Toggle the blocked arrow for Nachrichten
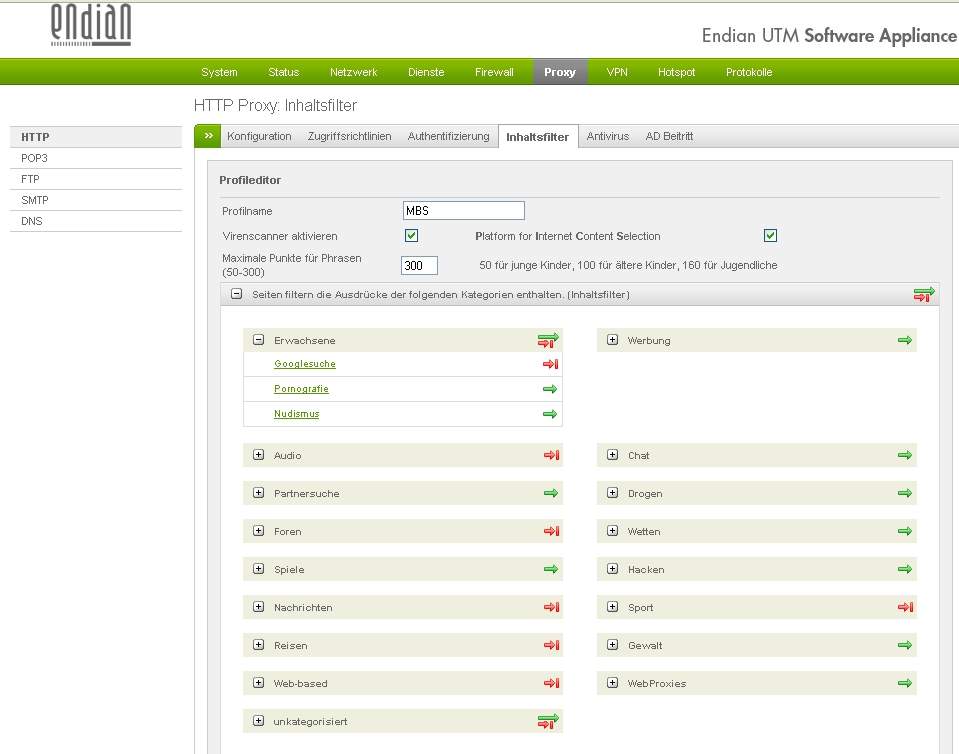 click(552, 607)
